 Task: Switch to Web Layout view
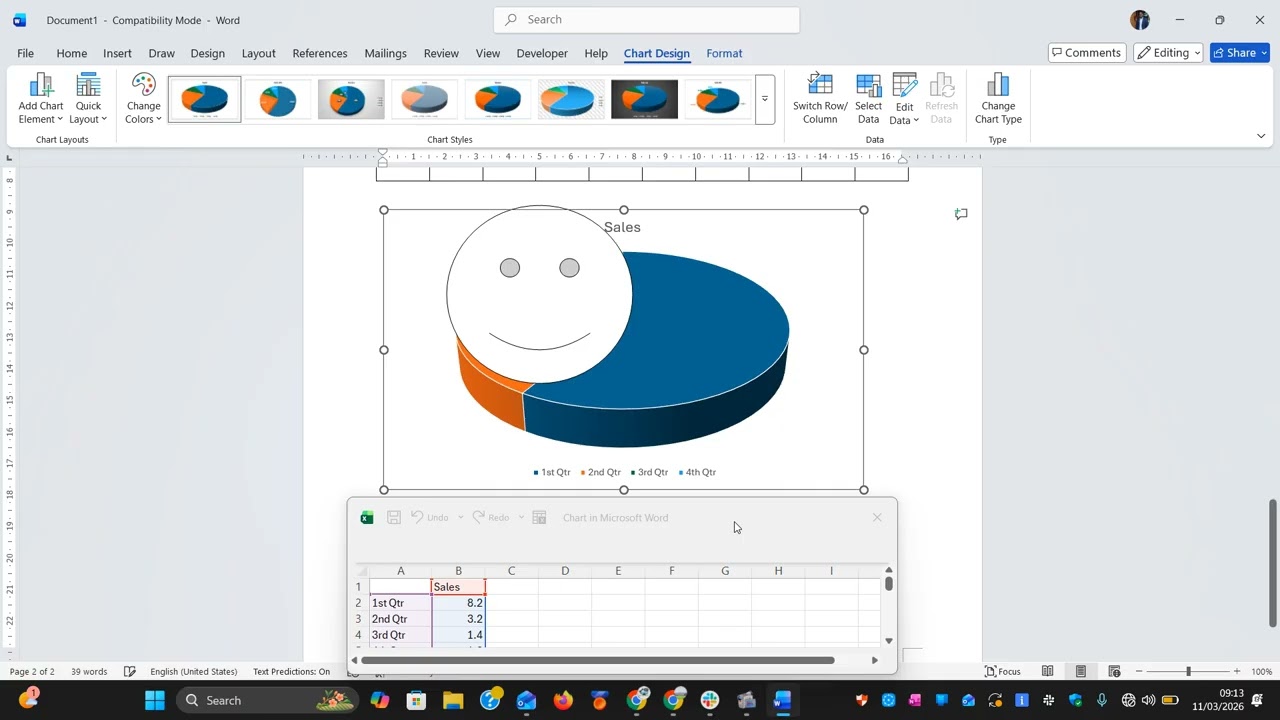[x=1114, y=672]
